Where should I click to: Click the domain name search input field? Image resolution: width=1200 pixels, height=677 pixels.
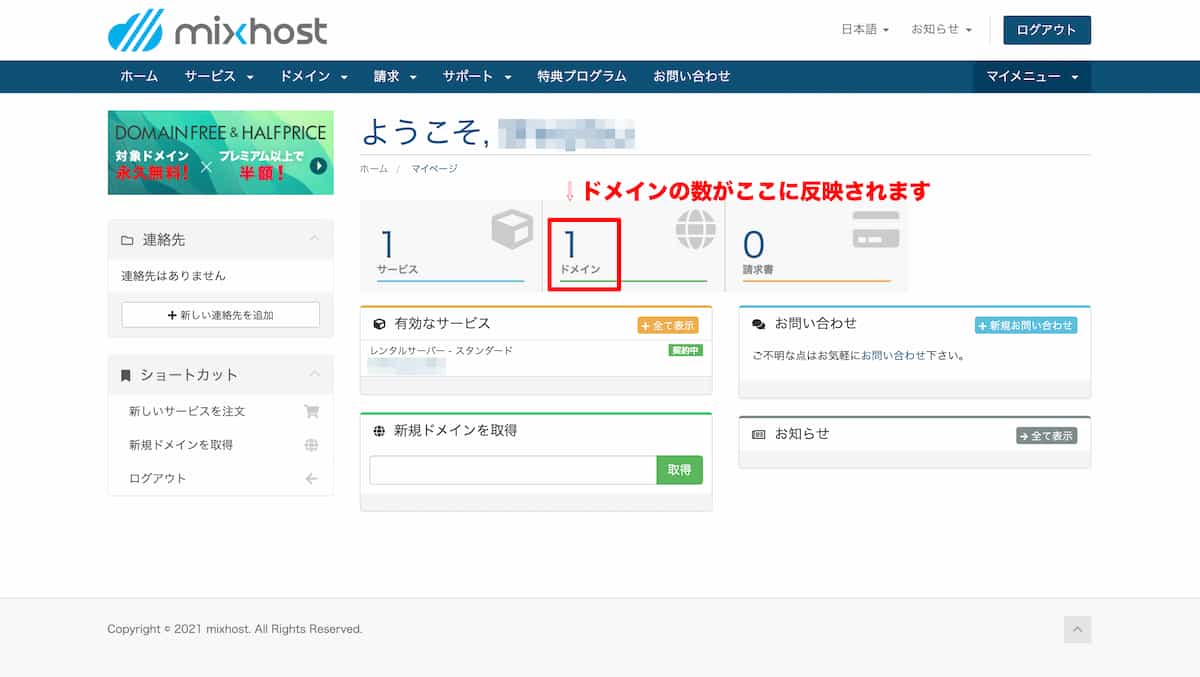tap(512, 470)
